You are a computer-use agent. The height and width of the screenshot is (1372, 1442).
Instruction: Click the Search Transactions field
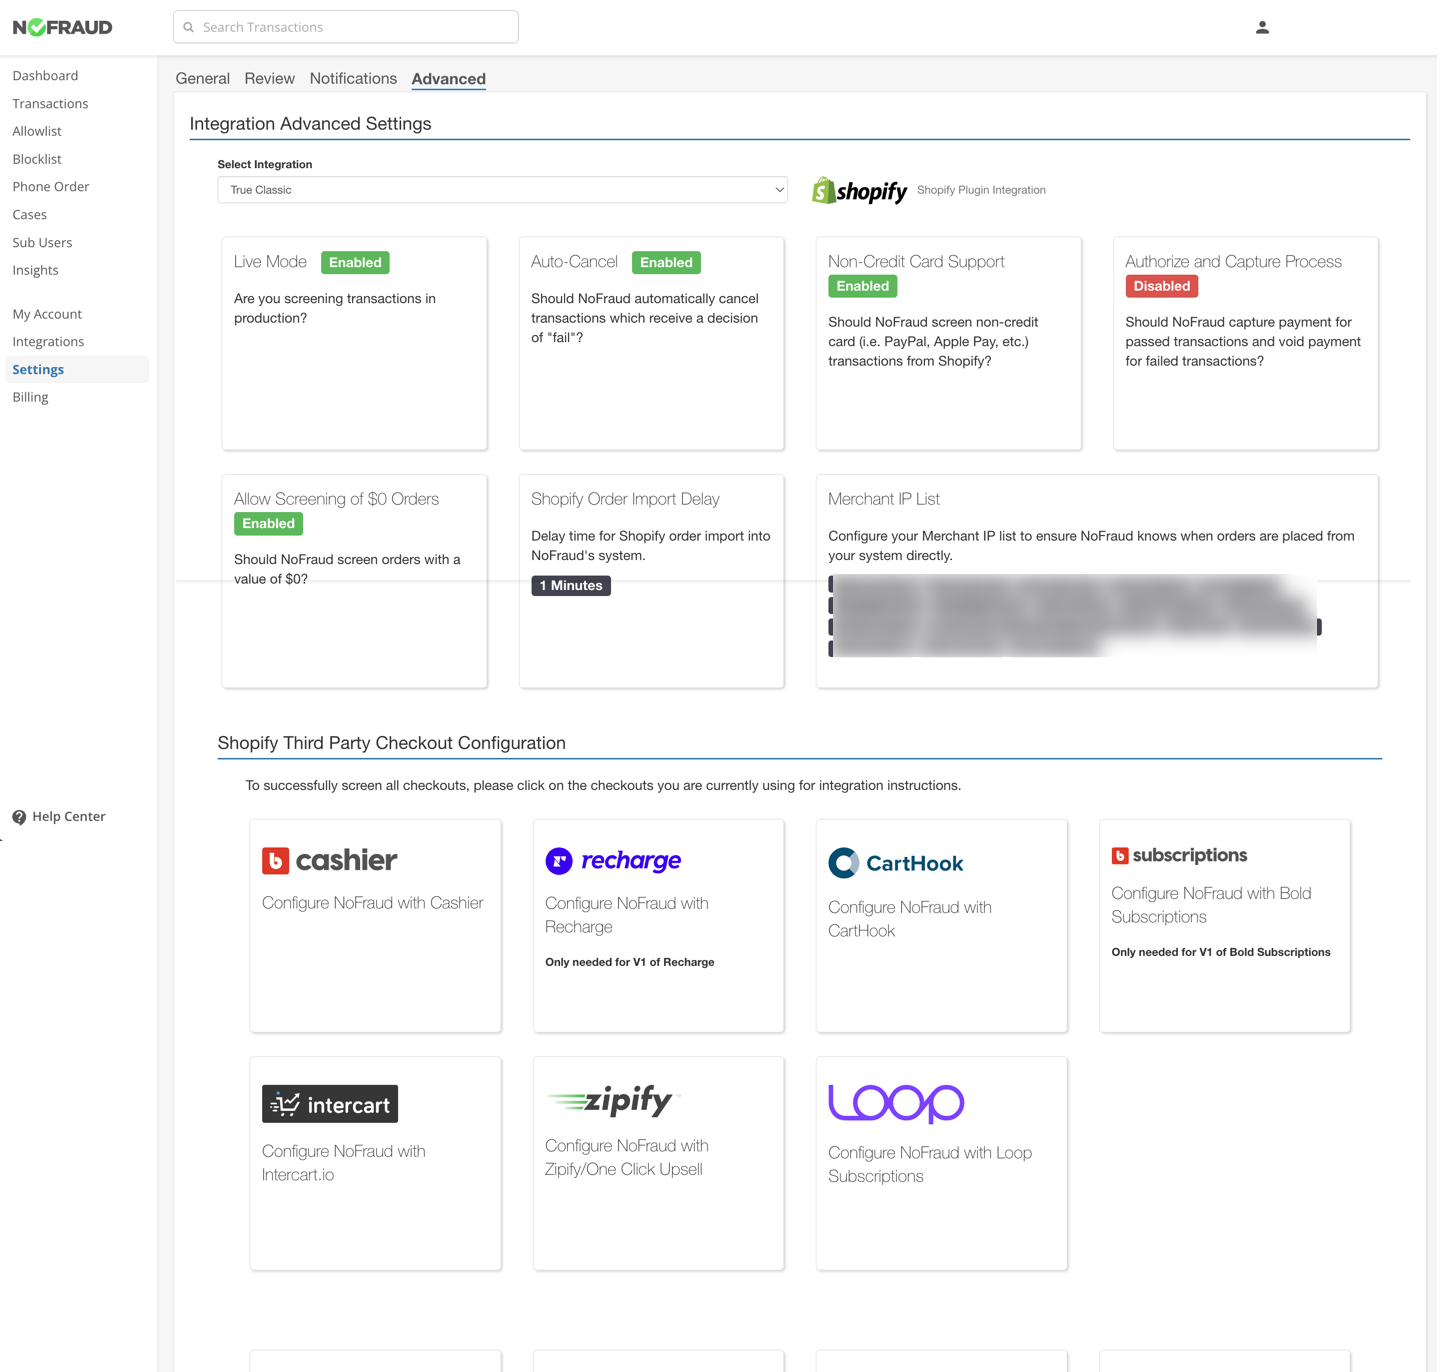point(346,27)
